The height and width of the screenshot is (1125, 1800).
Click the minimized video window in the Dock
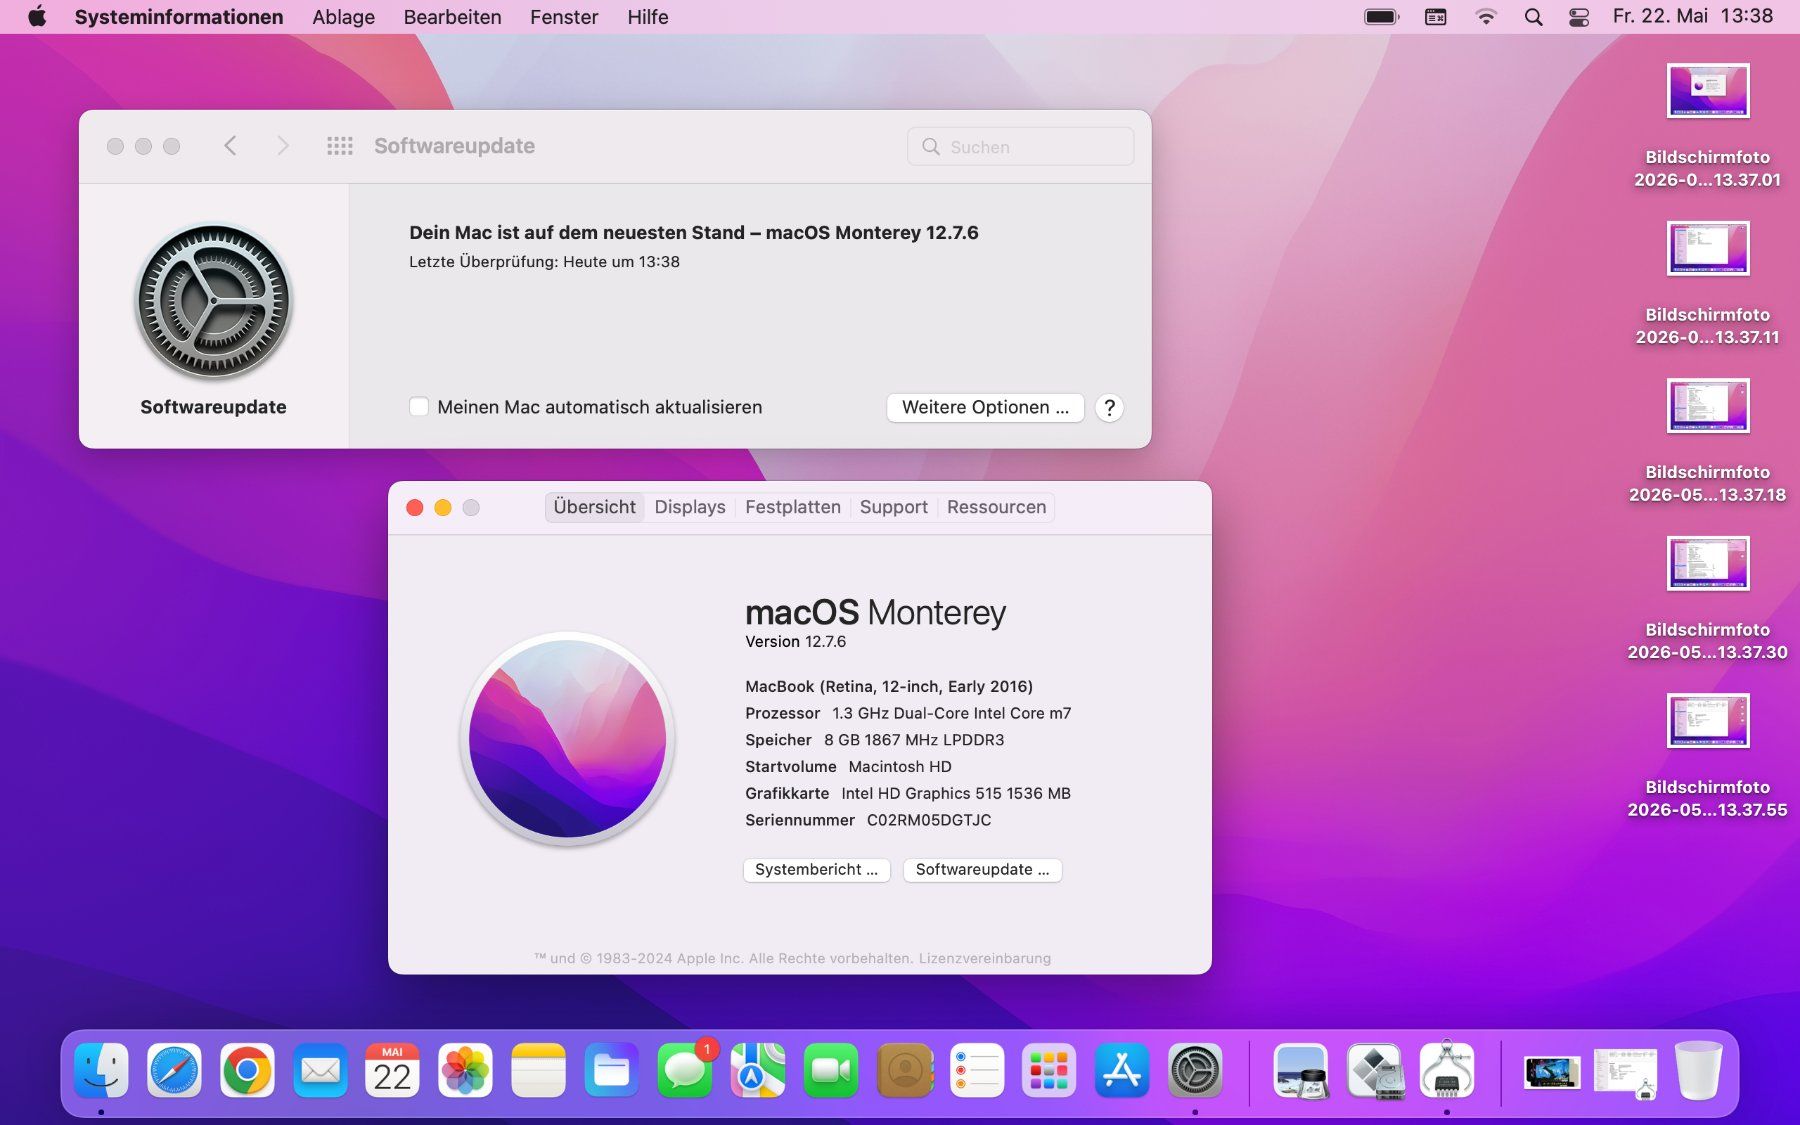pos(1552,1072)
